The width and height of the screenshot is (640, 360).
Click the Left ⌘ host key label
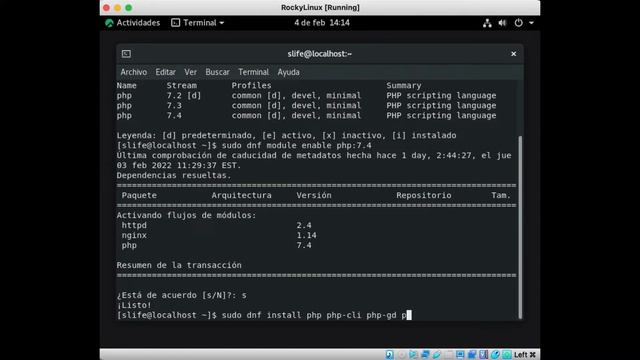pos(525,355)
